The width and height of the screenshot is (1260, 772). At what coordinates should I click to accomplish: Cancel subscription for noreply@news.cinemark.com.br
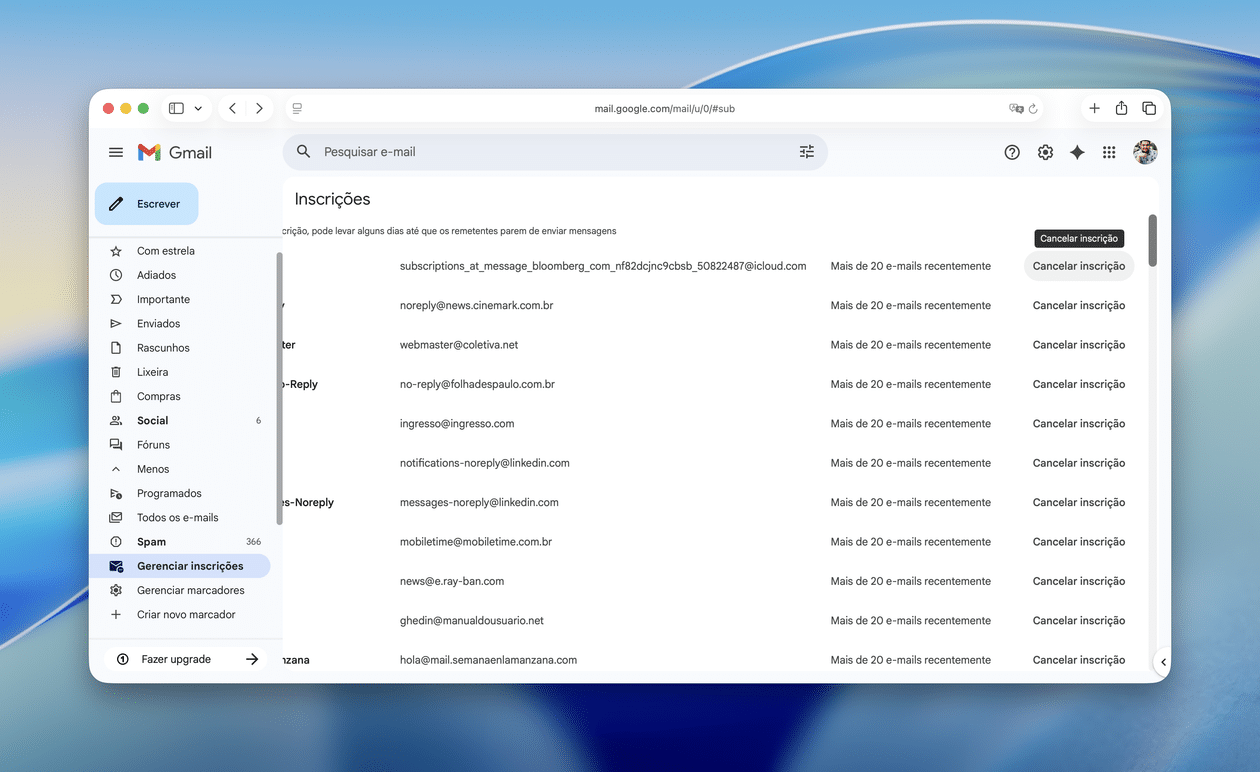pyautogui.click(x=1078, y=306)
